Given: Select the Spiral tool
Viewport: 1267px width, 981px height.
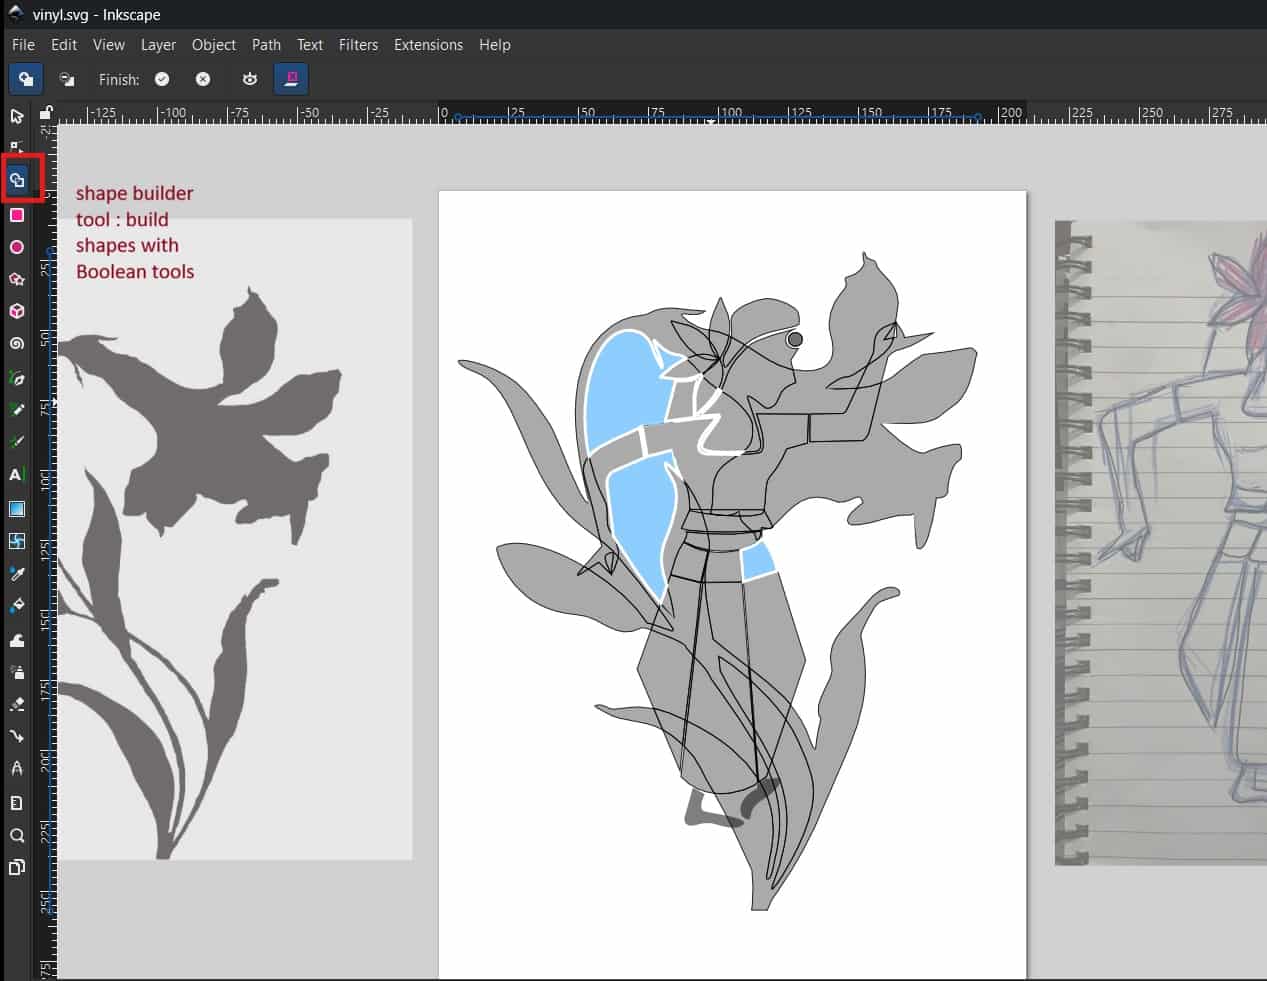Looking at the screenshot, I should [x=17, y=343].
